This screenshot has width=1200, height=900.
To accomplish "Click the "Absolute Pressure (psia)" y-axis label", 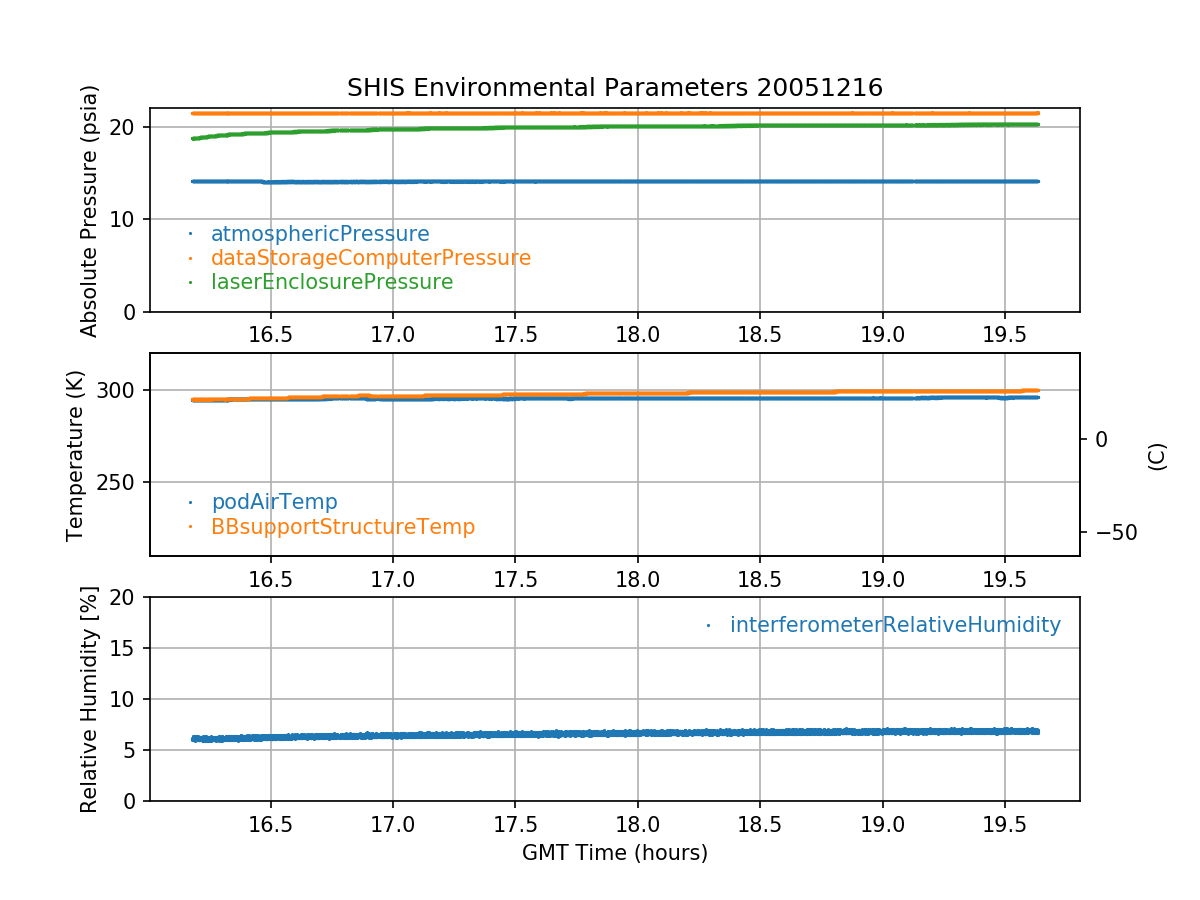I will [x=90, y=210].
